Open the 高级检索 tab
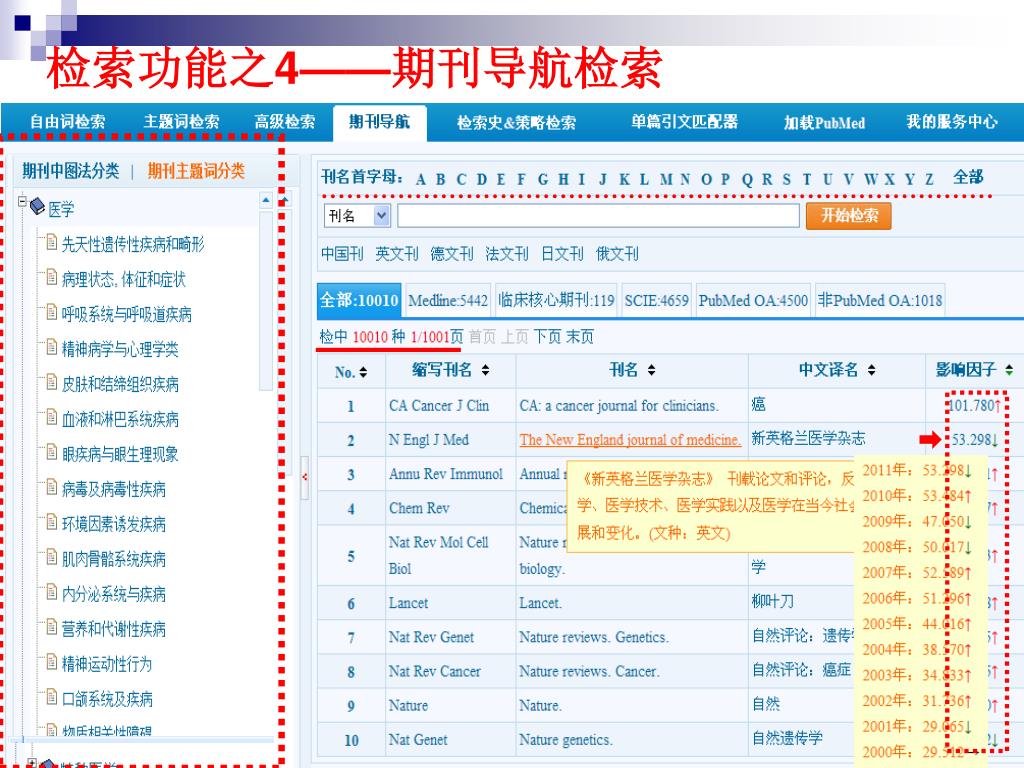The image size is (1024, 768). [x=285, y=121]
